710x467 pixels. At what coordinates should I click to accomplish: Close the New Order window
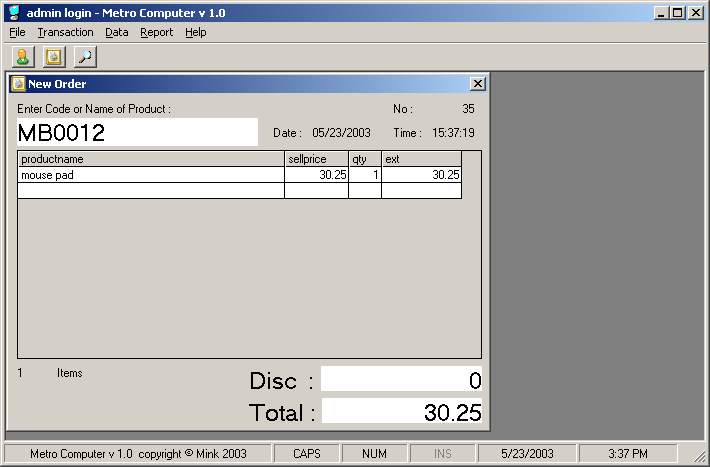pos(477,84)
